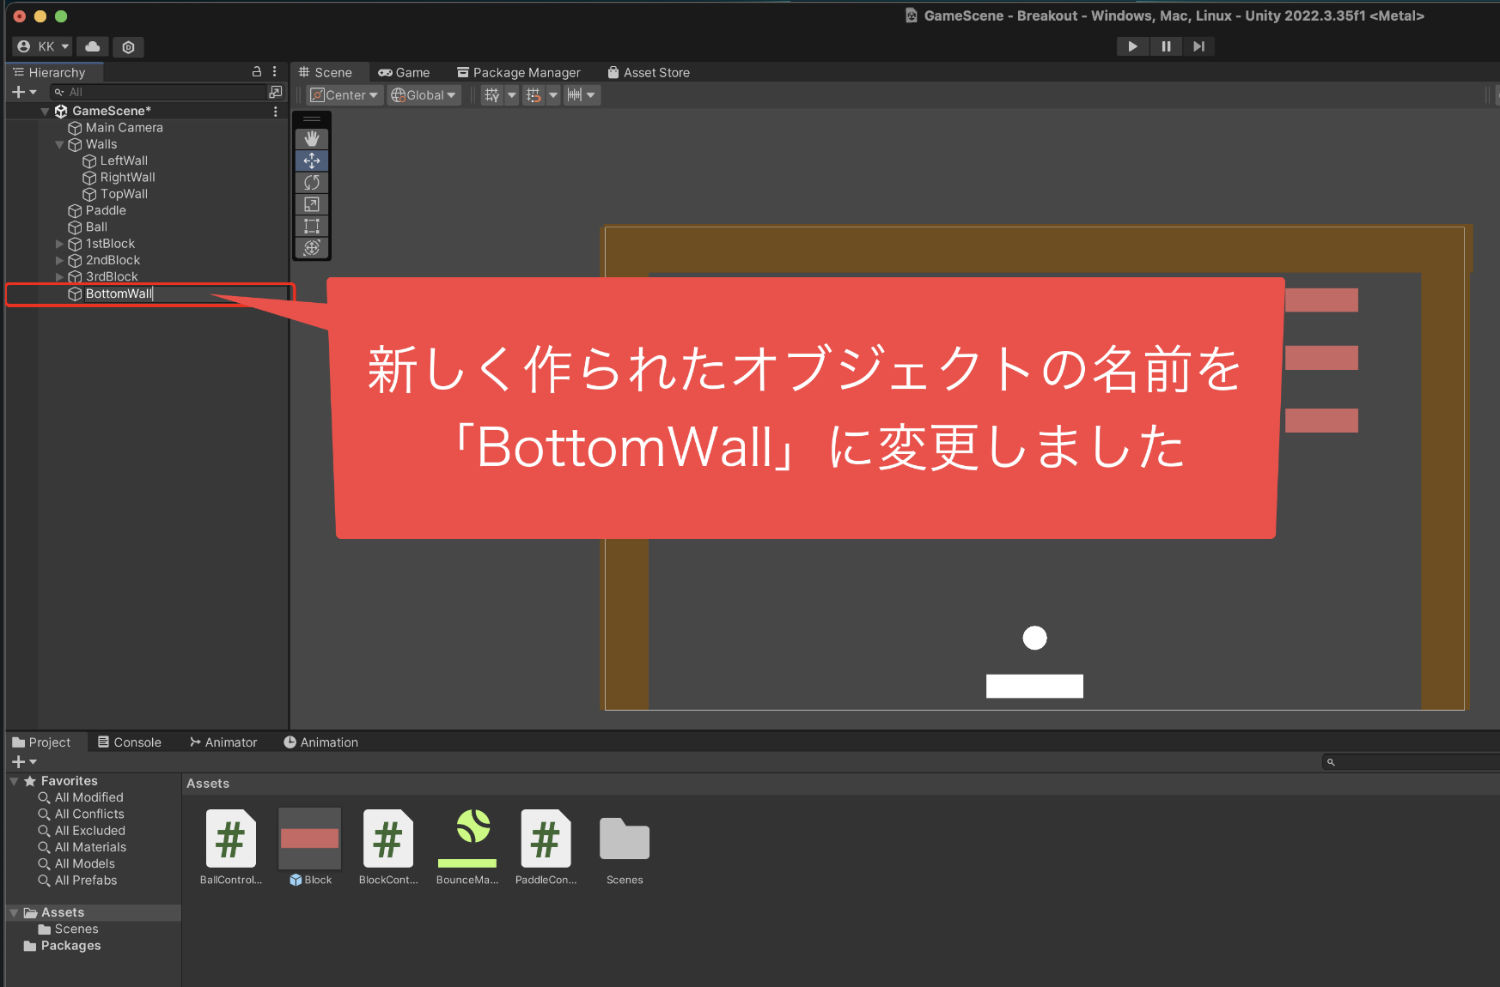Open the GameScene context menu dots

276,111
